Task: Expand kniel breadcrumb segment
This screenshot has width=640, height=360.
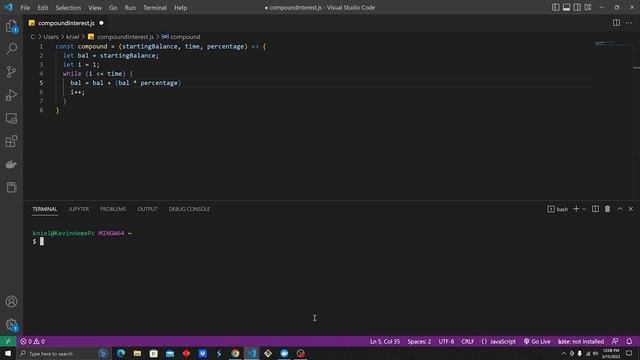Action: pos(73,37)
